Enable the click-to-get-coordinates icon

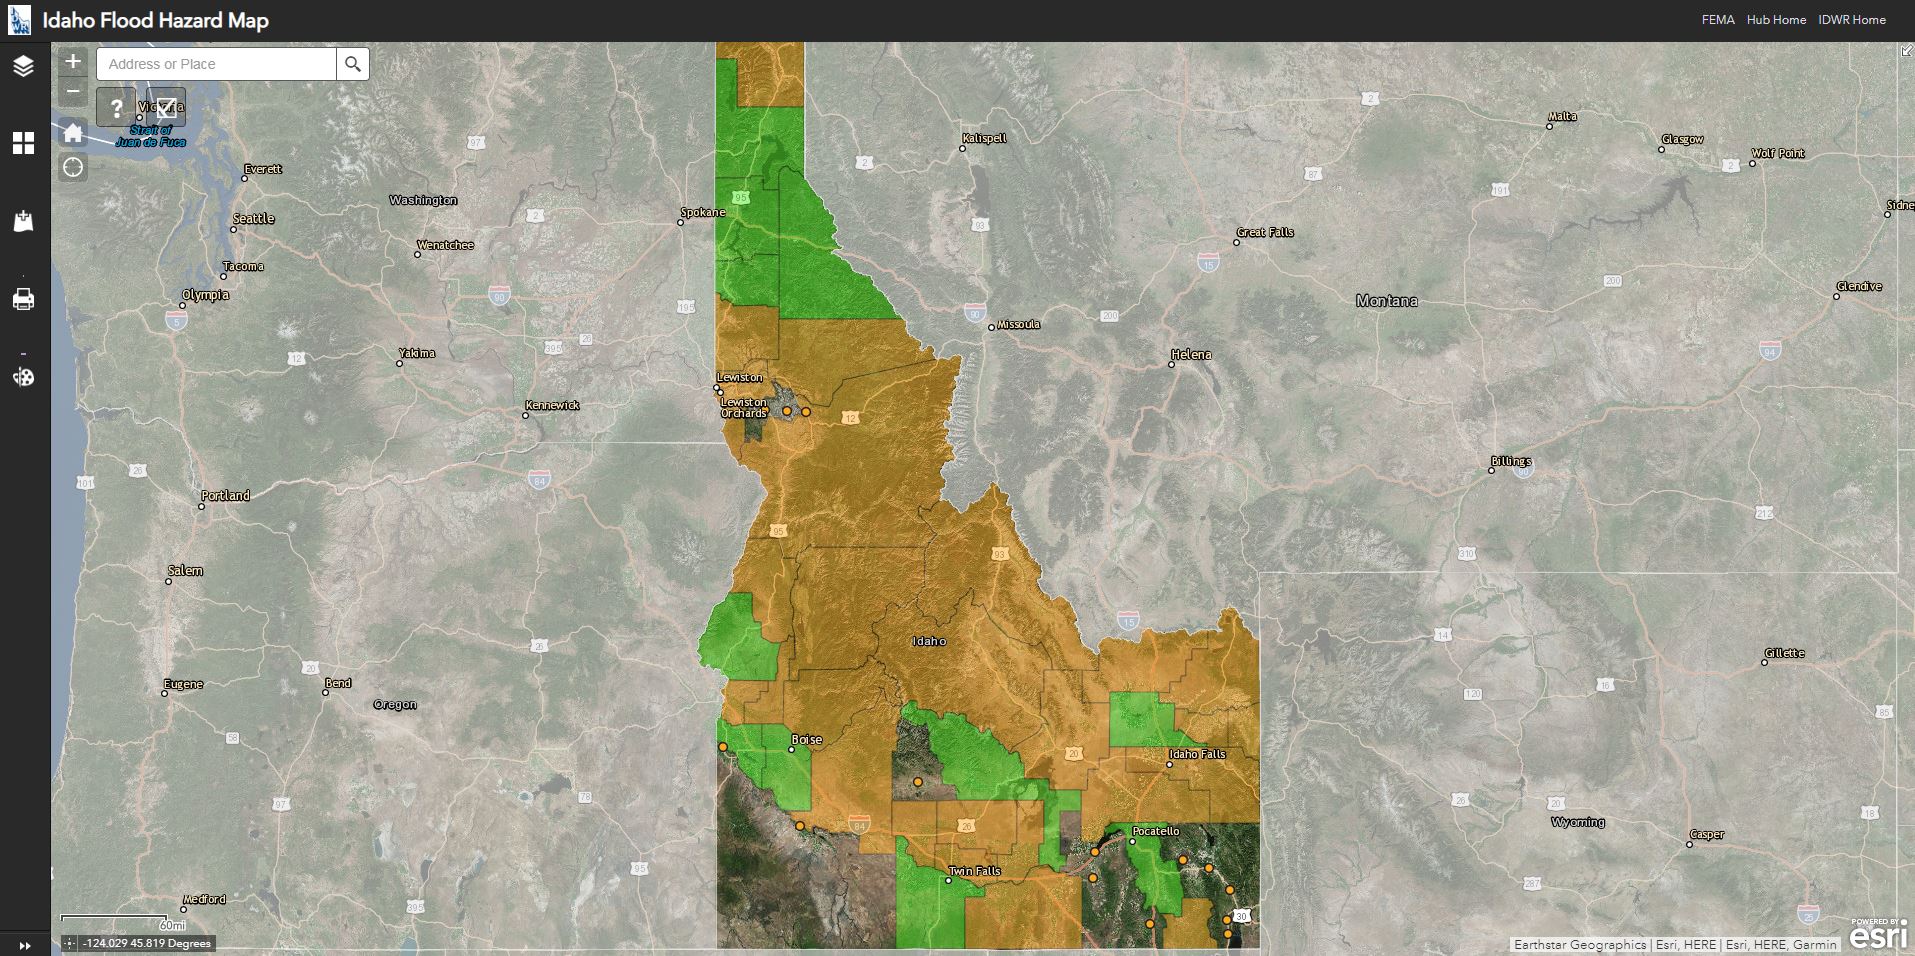69,943
